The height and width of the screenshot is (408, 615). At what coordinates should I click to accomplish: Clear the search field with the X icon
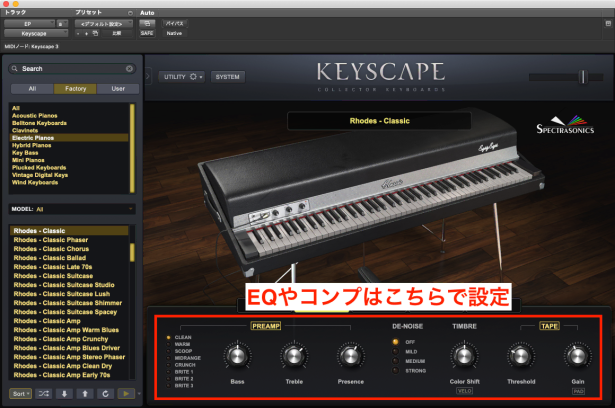pyautogui.click(x=129, y=69)
